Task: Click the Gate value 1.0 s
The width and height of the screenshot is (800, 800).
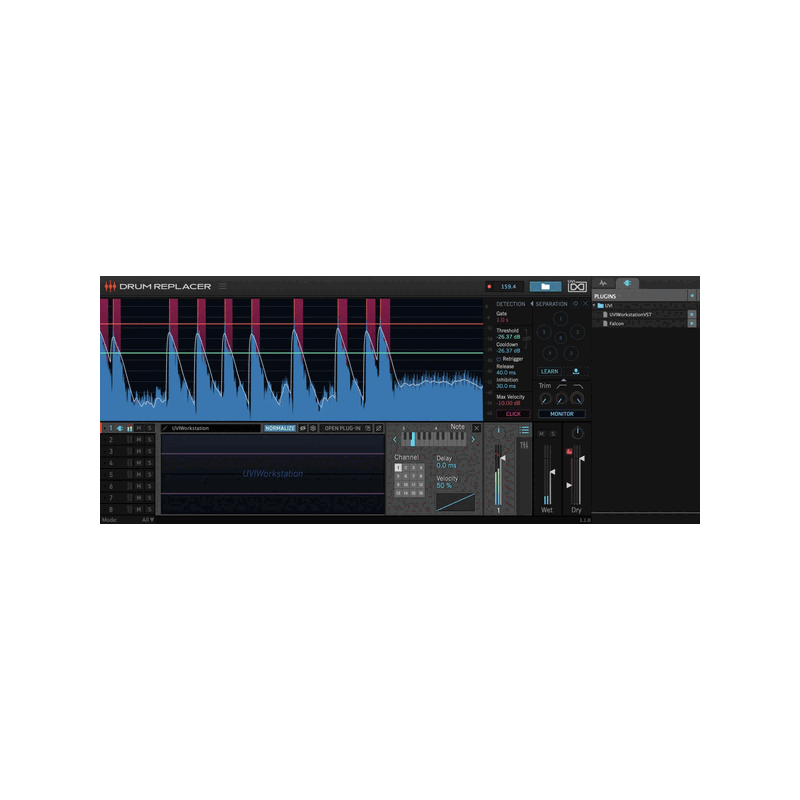Action: coord(502,320)
